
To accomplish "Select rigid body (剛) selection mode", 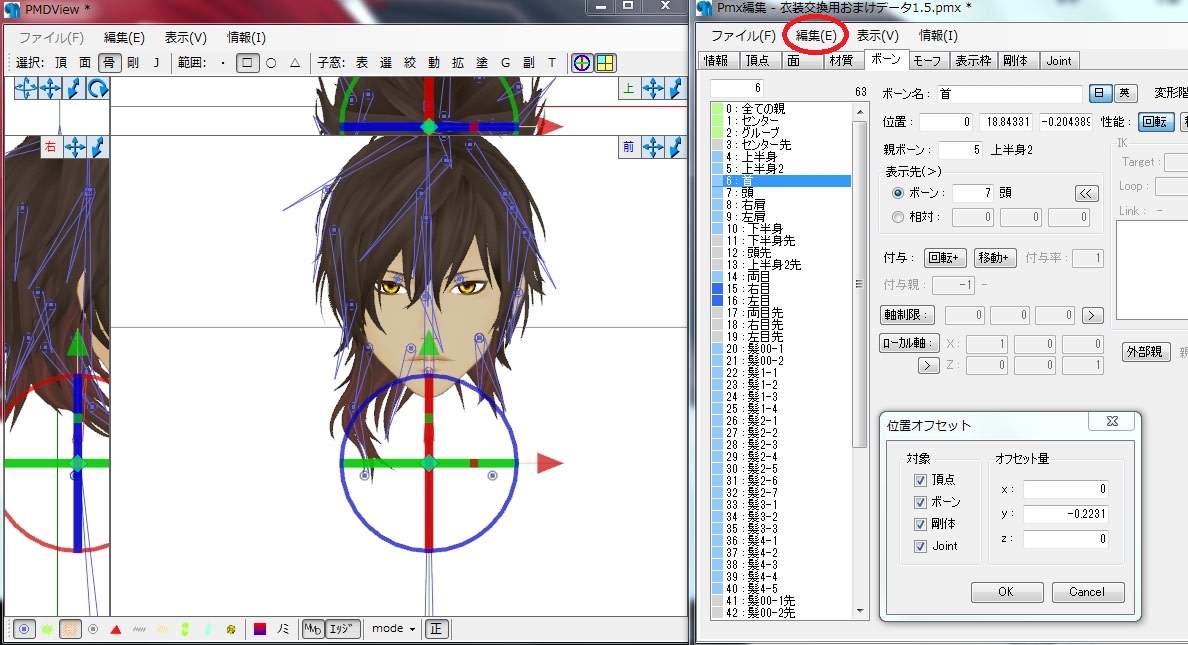I will (x=133, y=63).
